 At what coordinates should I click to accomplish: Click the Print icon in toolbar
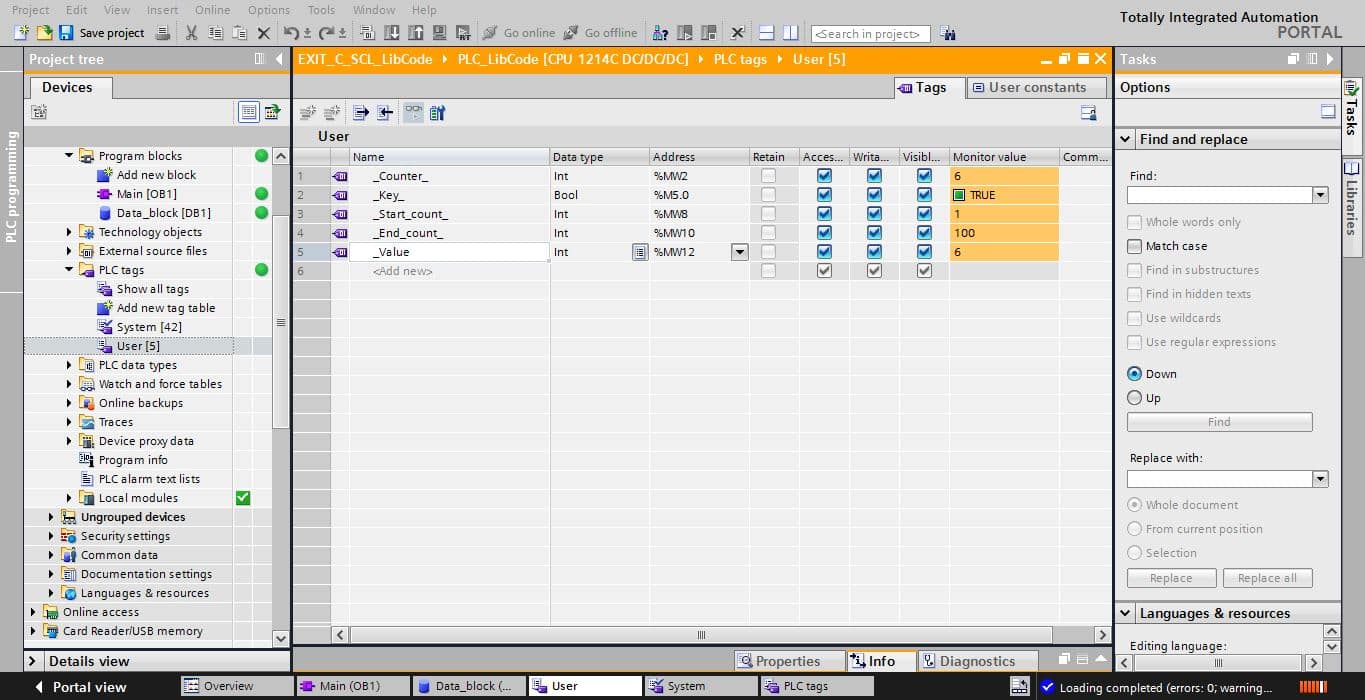coord(163,33)
